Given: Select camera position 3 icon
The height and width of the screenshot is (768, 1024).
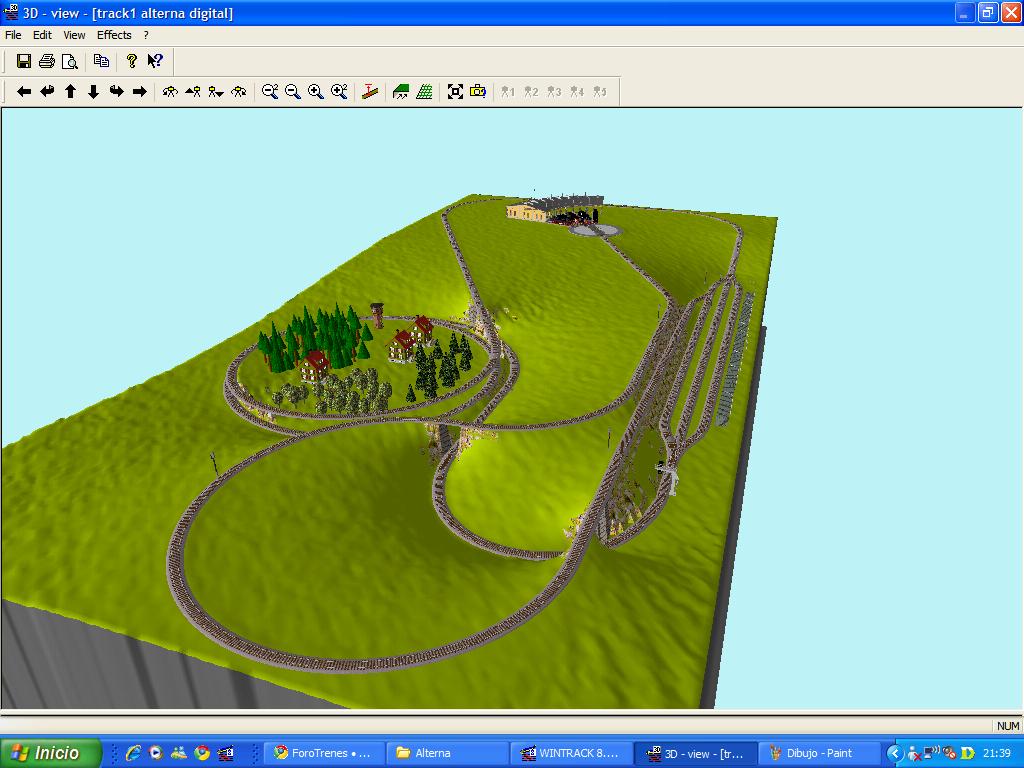Looking at the screenshot, I should (554, 91).
